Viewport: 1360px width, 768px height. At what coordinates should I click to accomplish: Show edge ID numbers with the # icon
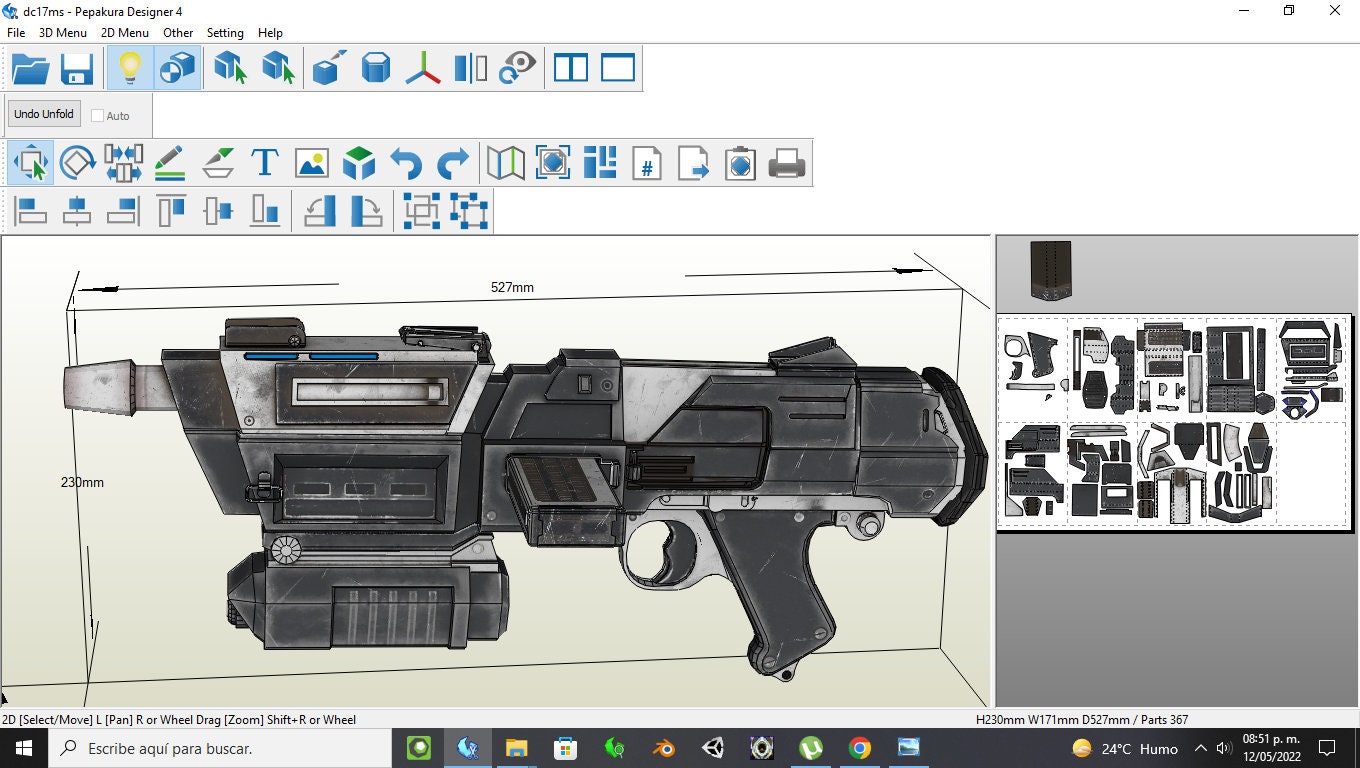pyautogui.click(x=646, y=163)
